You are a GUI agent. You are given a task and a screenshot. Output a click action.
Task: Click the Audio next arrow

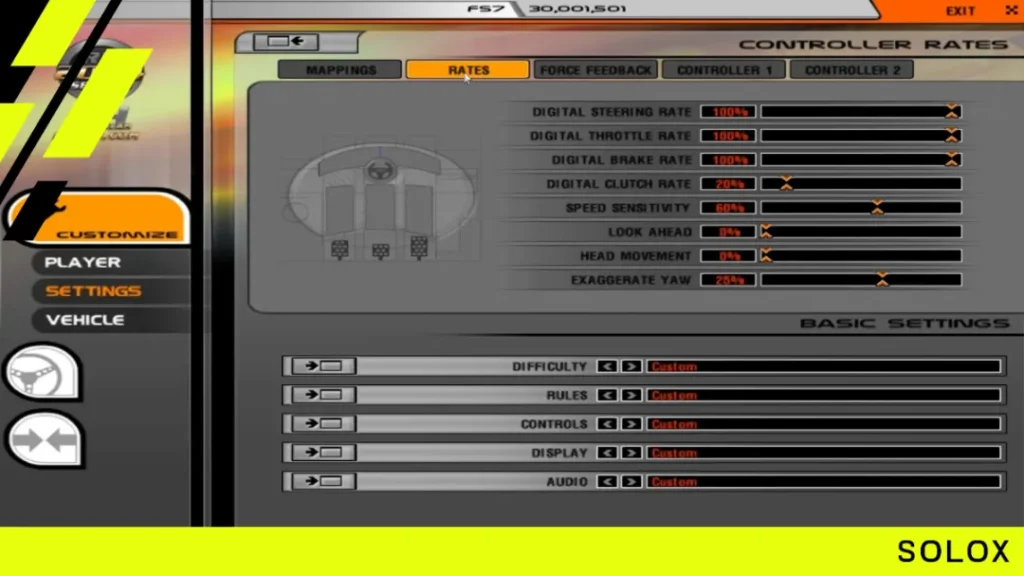click(632, 481)
